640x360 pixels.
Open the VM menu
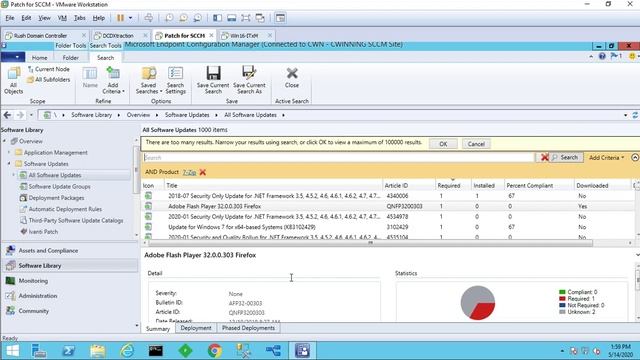(62, 18)
